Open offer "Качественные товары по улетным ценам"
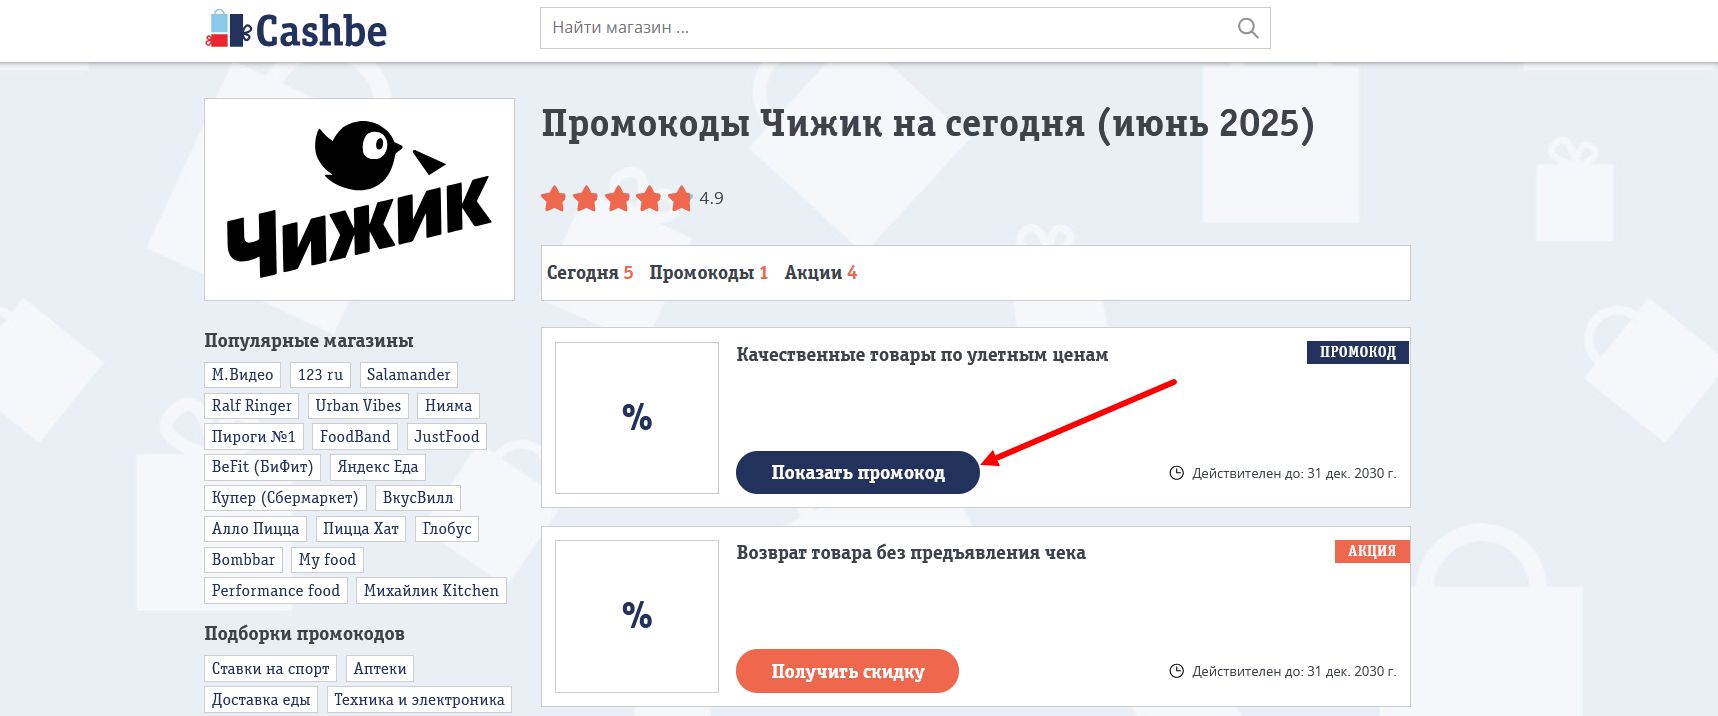Screen dimensions: 1718x716 [x=922, y=355]
